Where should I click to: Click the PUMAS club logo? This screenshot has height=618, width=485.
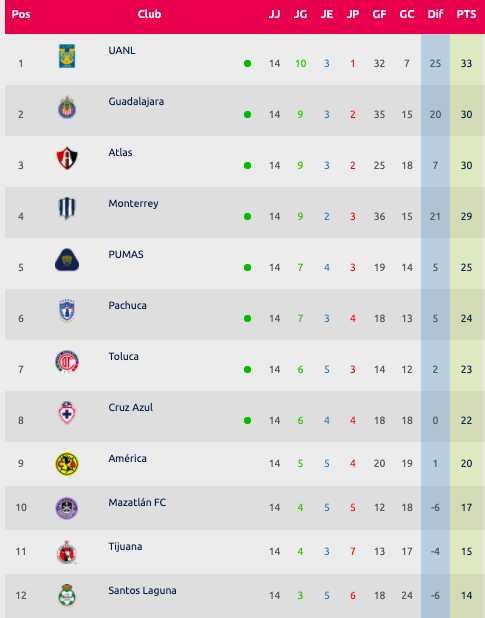pos(67,260)
